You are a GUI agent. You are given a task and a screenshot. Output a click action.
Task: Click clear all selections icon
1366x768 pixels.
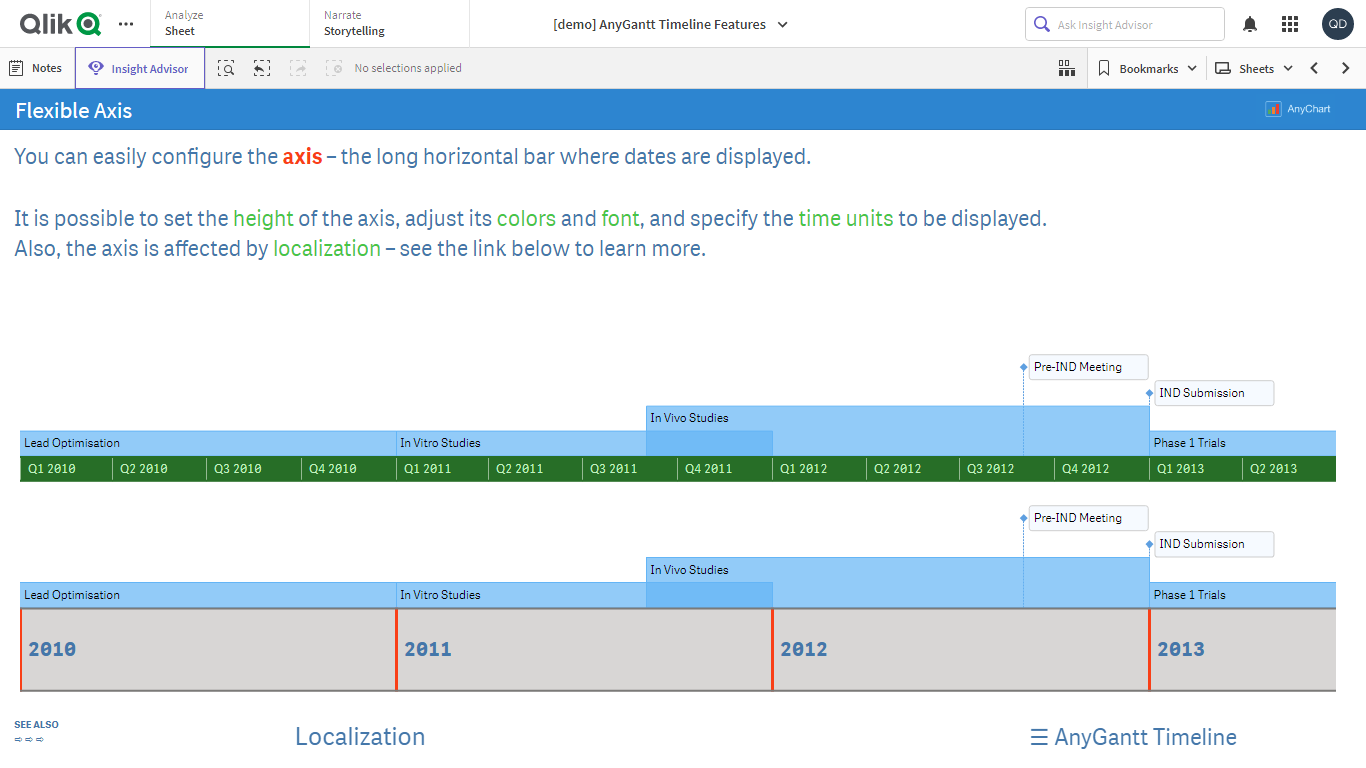tap(334, 68)
